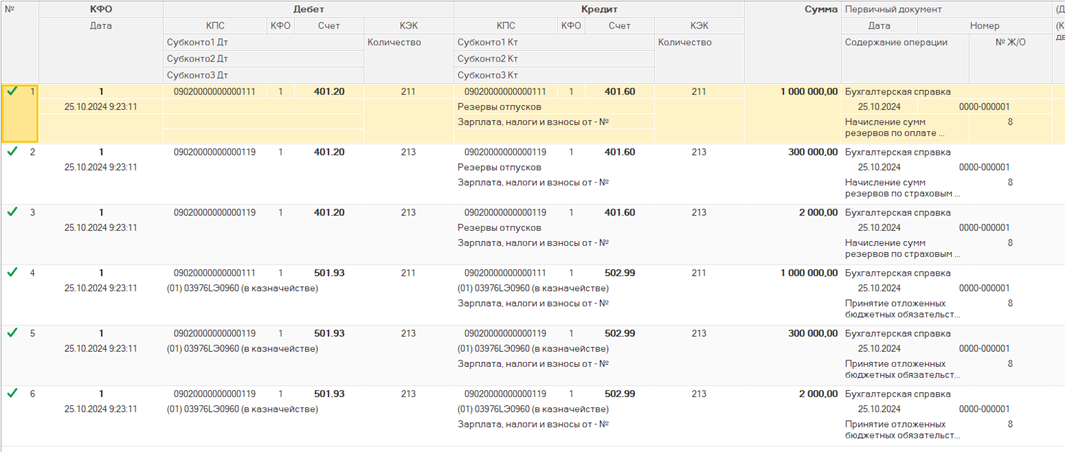
Task: Select the 300 000,00 sum in row 2
Action: point(813,152)
